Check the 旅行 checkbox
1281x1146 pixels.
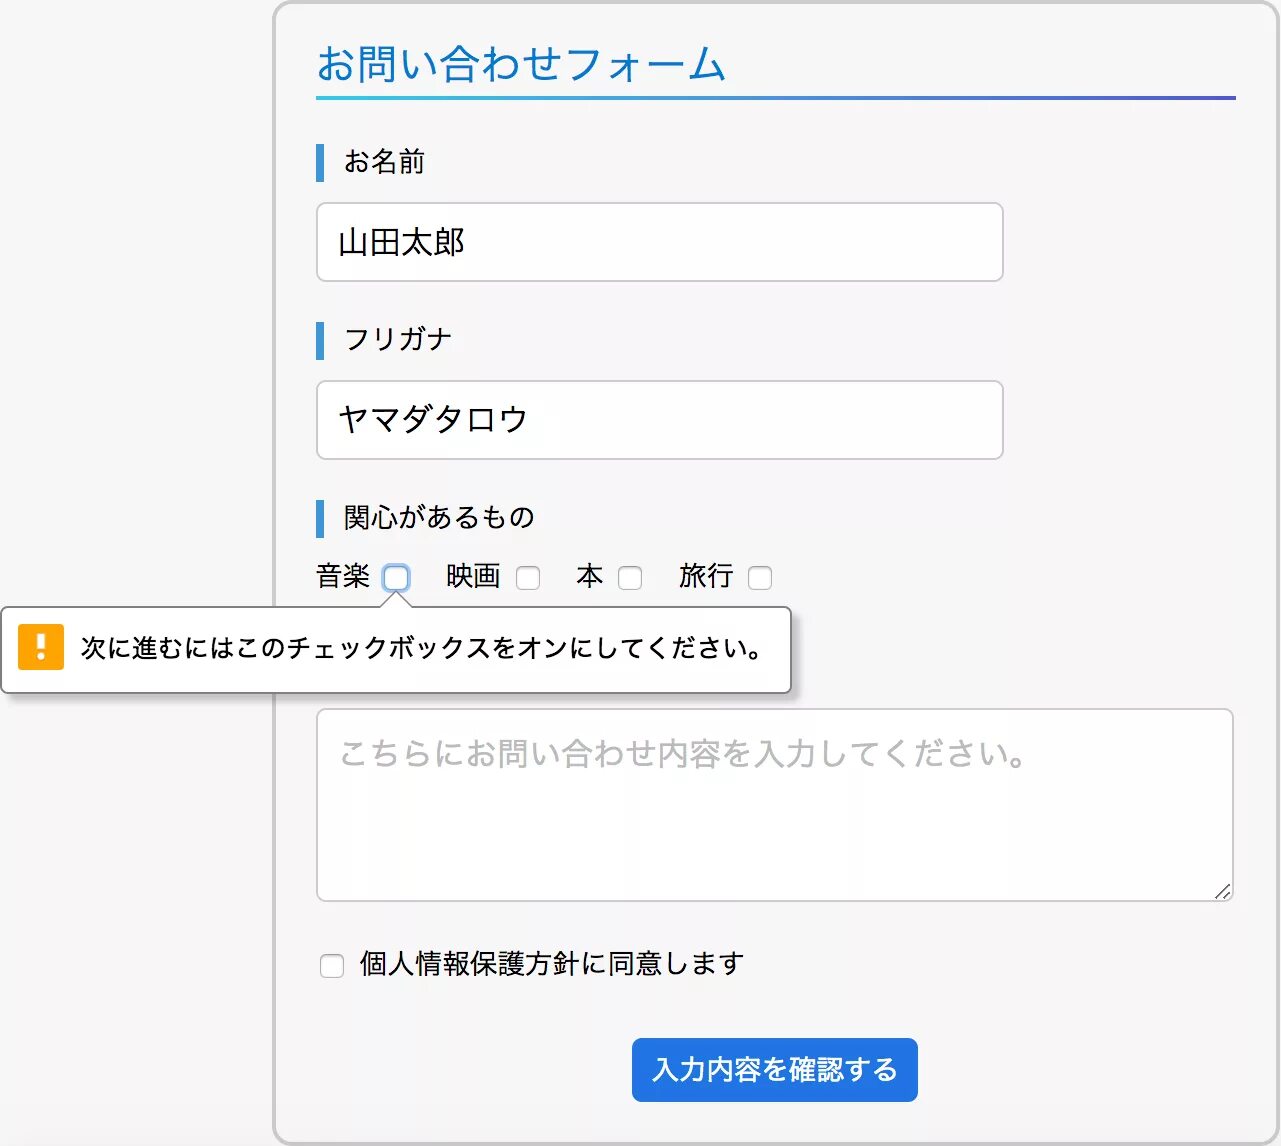coord(760,578)
